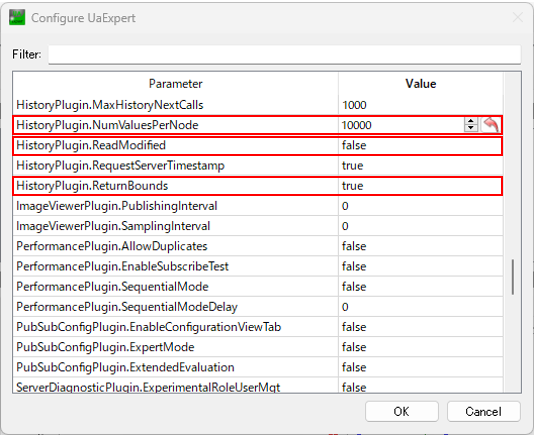Click the UaExpert application icon in title bar
The width and height of the screenshot is (534, 435).
click(x=17, y=18)
